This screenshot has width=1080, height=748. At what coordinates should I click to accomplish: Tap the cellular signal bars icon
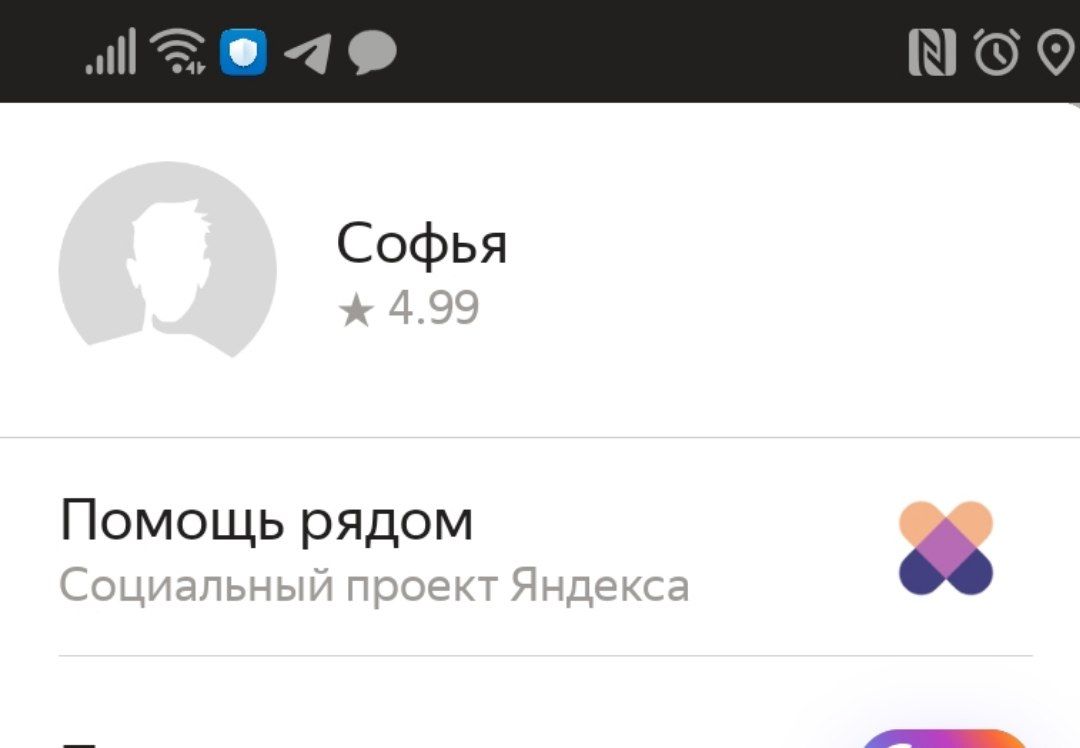click(x=110, y=52)
